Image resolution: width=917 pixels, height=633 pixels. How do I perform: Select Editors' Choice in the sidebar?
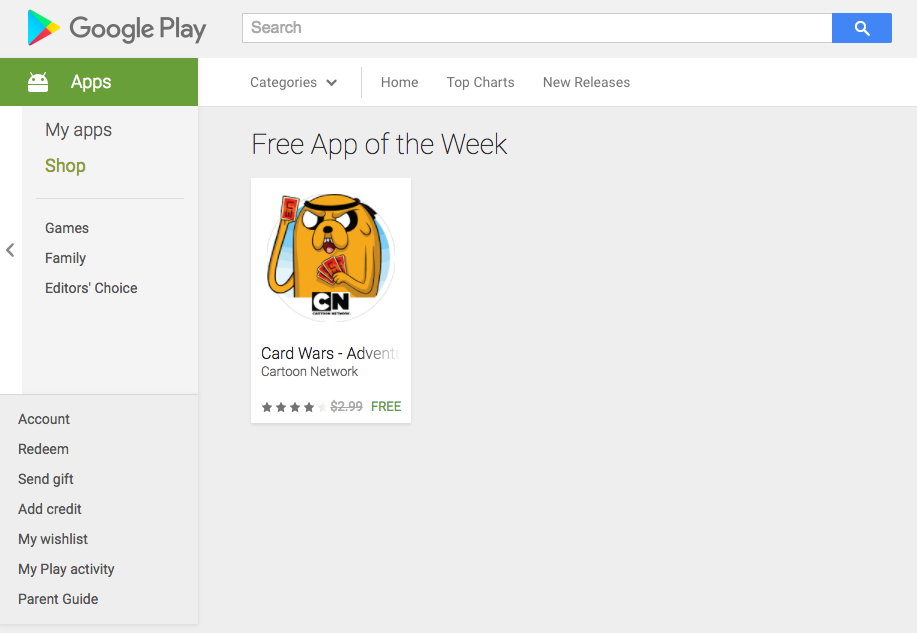pyautogui.click(x=91, y=288)
